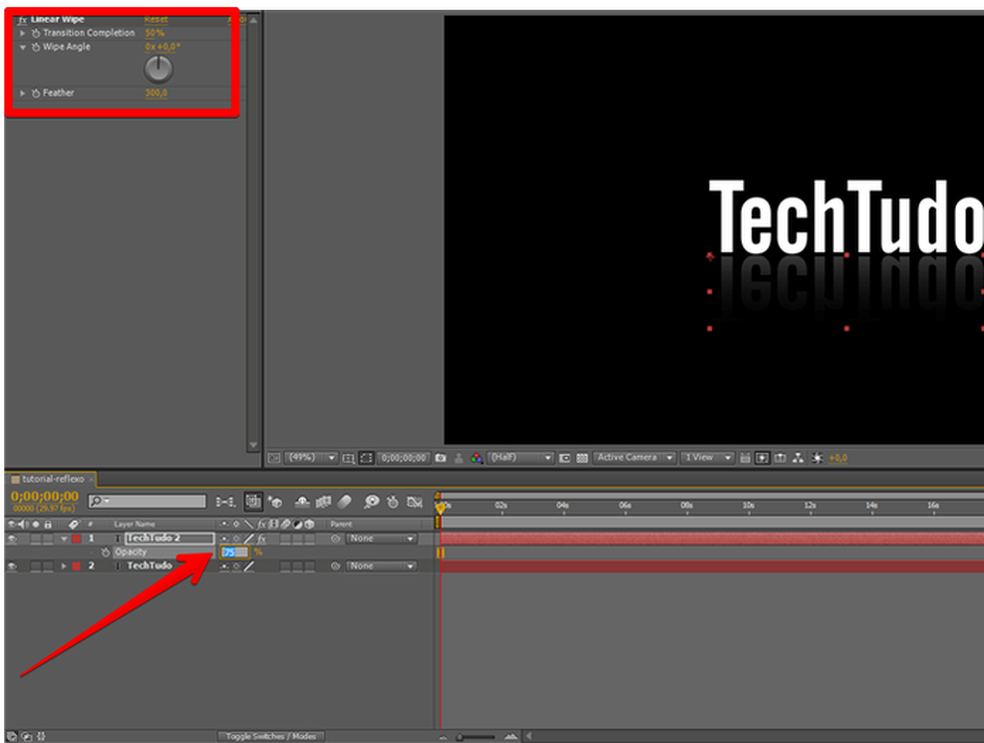
Task: Select the TechTudo layer name
Action: [149, 566]
